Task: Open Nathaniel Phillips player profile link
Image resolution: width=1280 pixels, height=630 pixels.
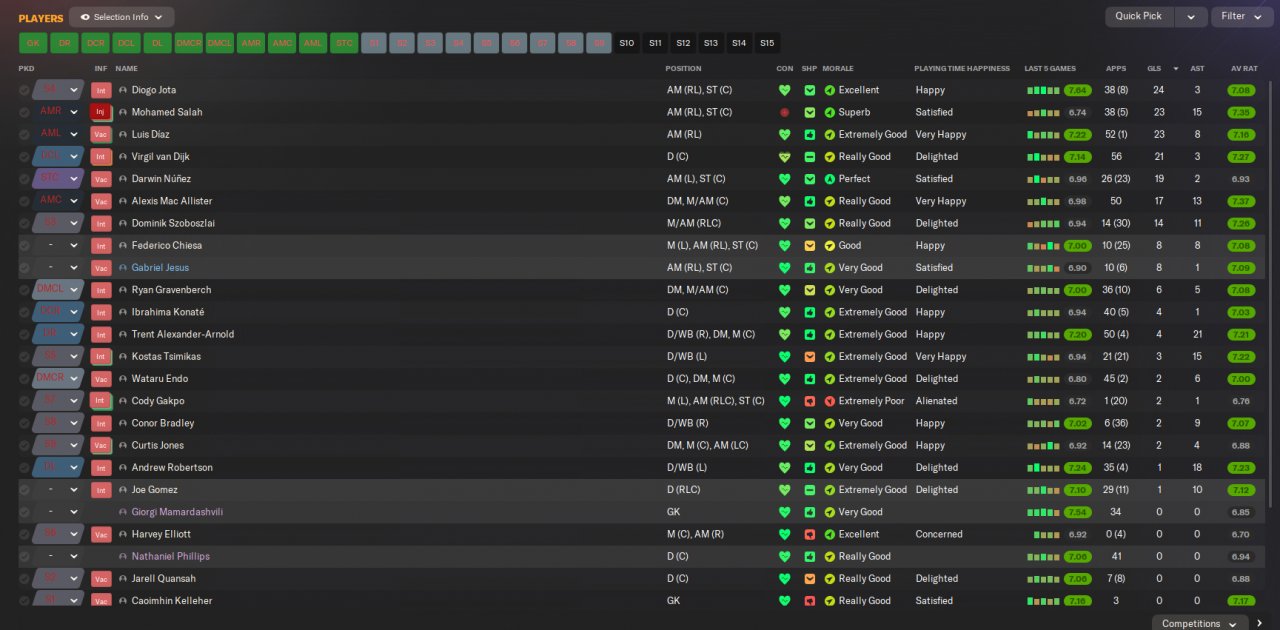Action: (x=171, y=556)
